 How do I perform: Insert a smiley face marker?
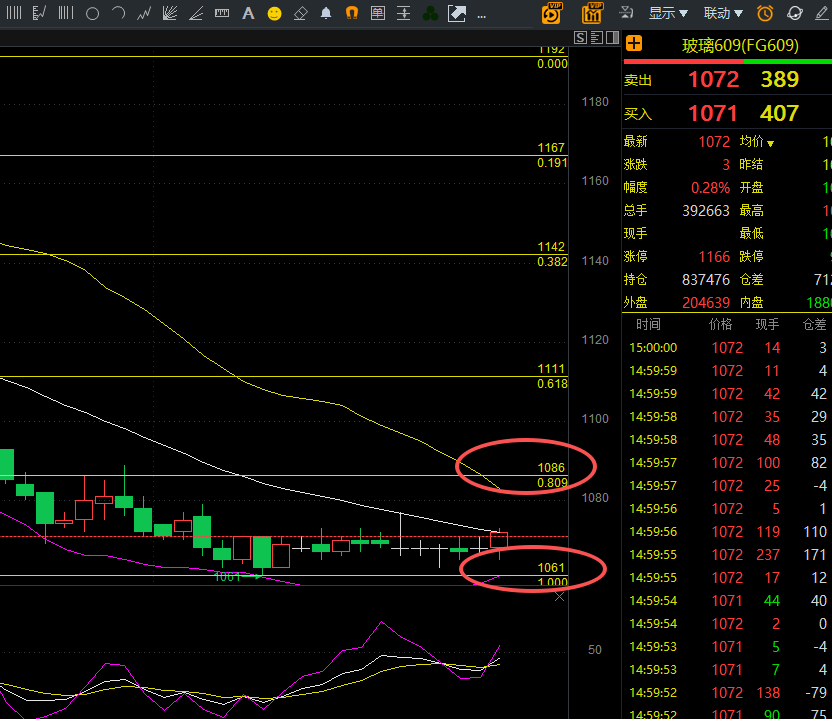[x=274, y=14]
